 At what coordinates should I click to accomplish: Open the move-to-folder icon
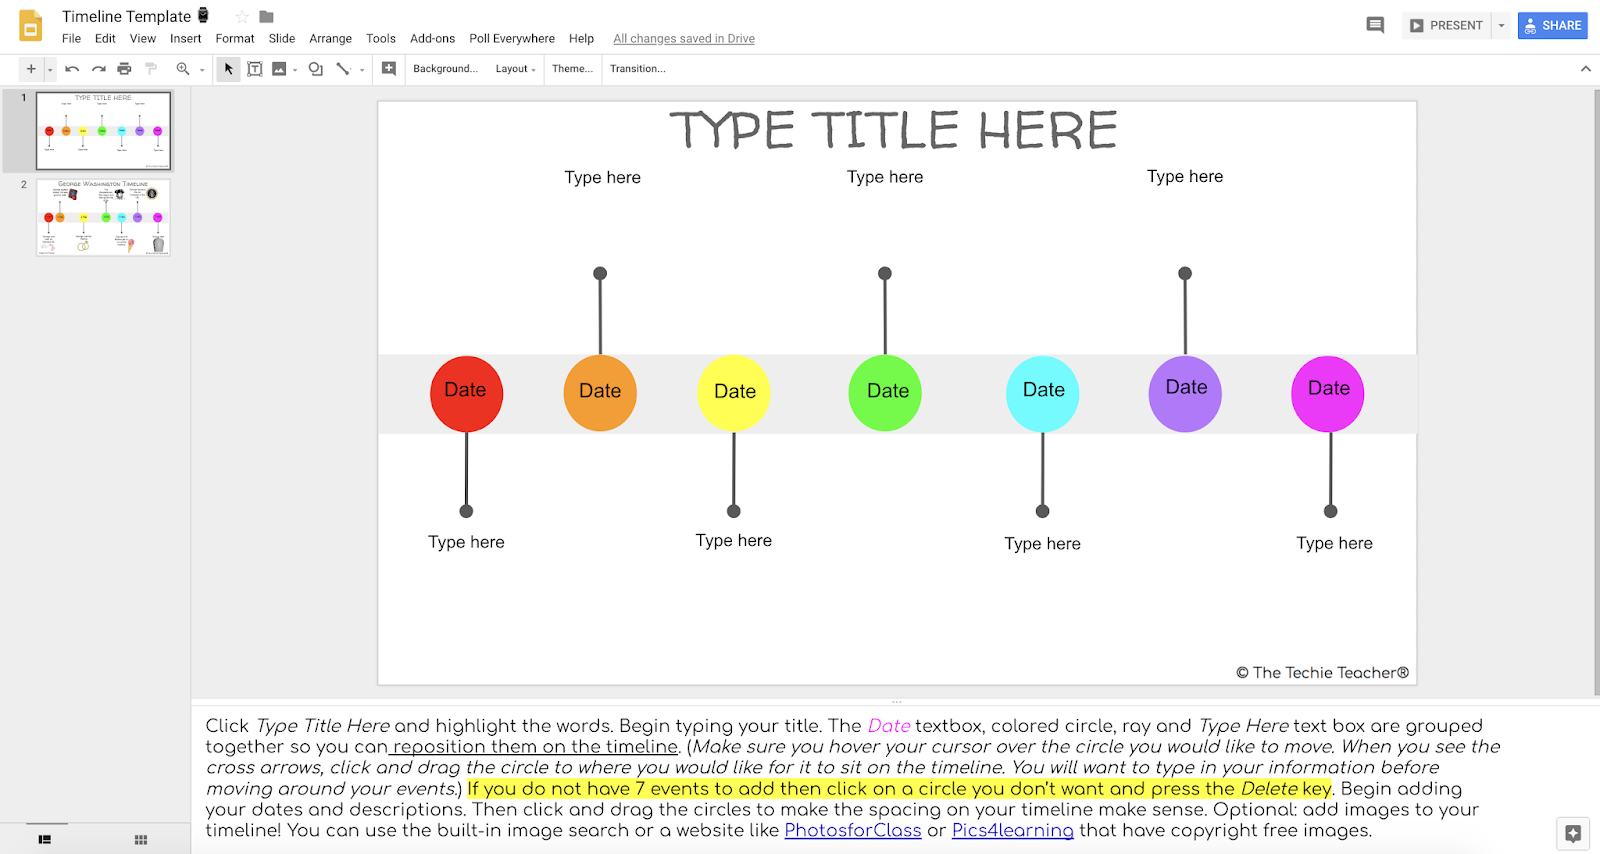pos(266,16)
